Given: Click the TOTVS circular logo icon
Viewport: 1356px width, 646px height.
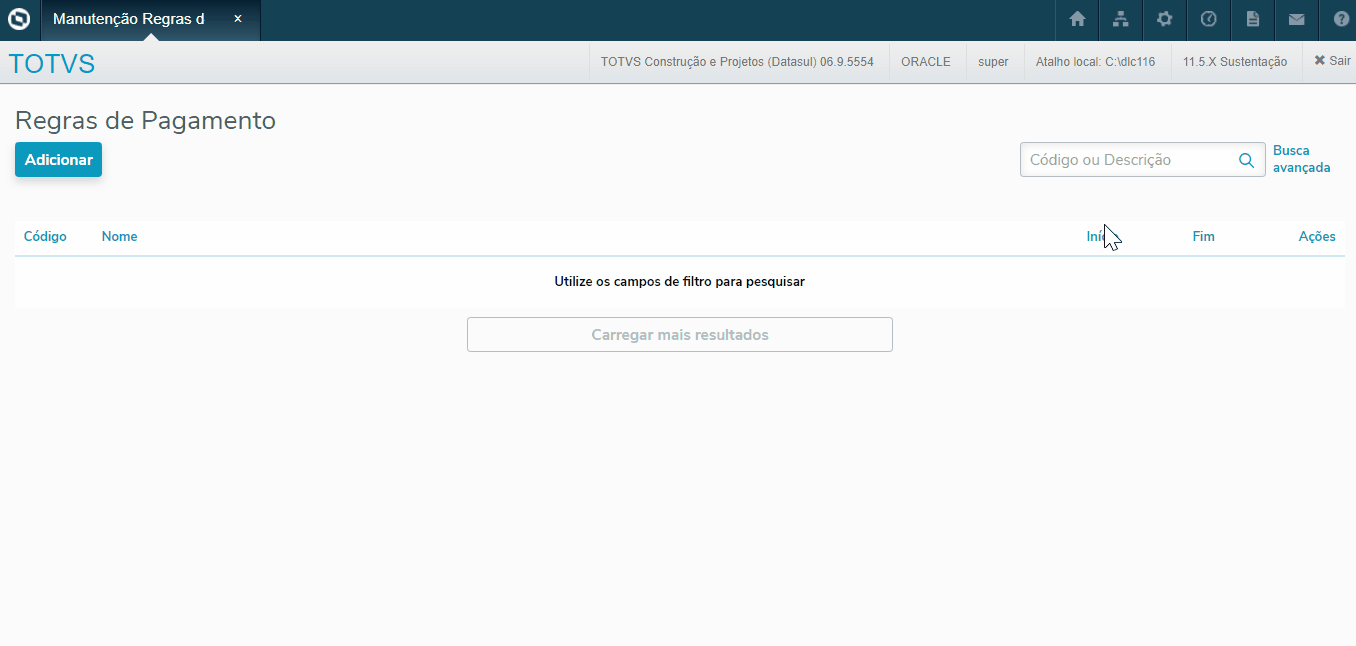Looking at the screenshot, I should click(x=19, y=19).
